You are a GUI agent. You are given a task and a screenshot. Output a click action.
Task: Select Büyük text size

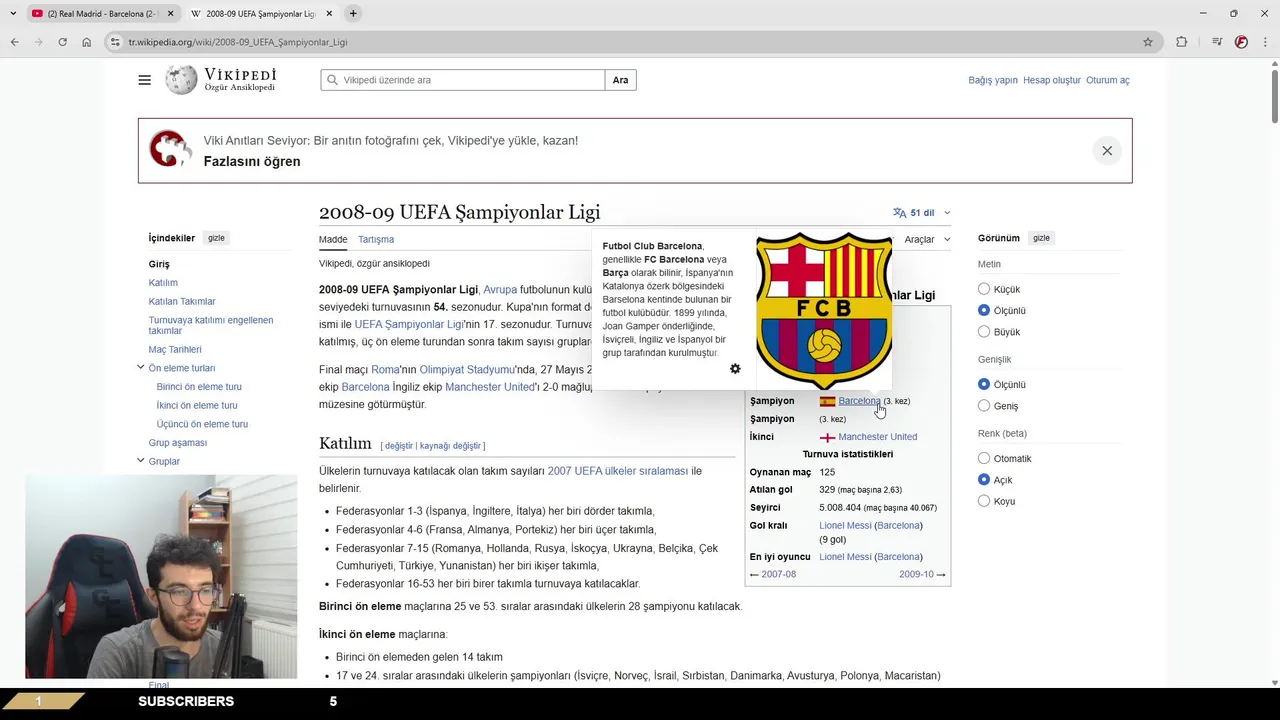click(984, 332)
